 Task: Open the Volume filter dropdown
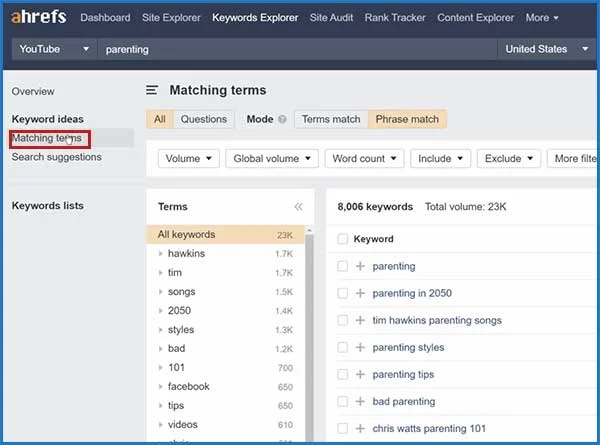189,158
